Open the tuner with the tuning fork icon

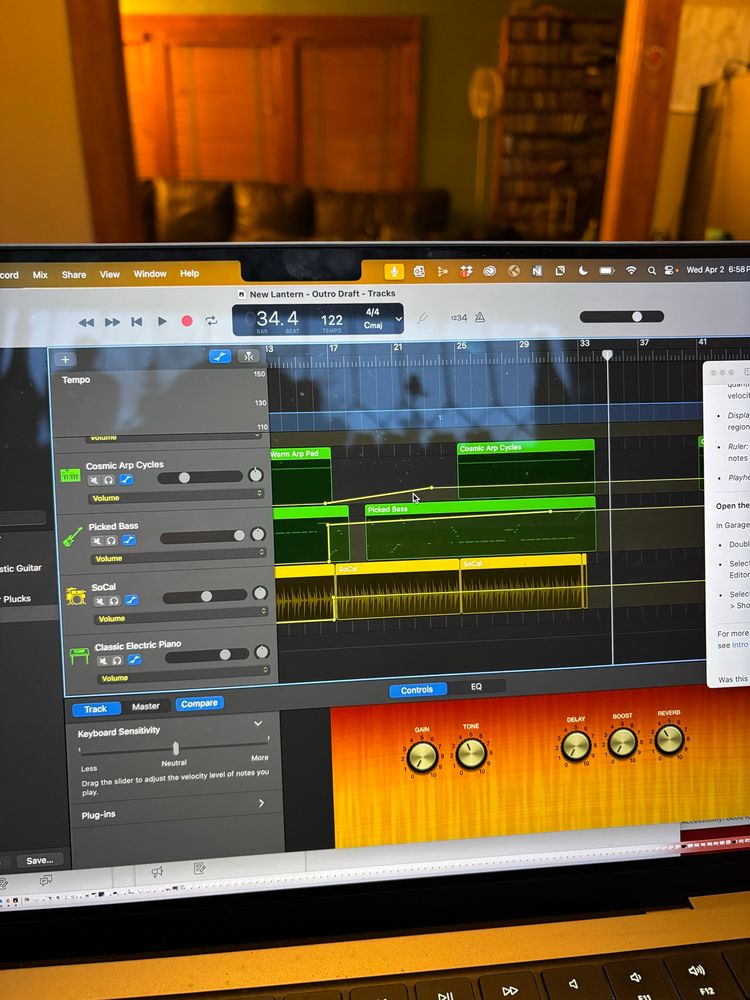pyautogui.click(x=422, y=318)
